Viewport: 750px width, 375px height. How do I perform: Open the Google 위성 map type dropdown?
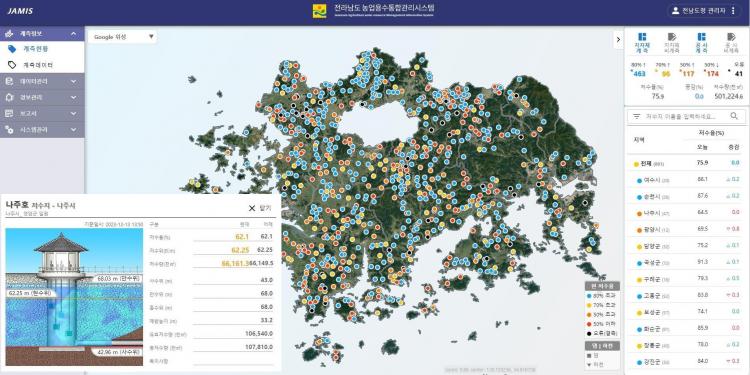coord(122,37)
